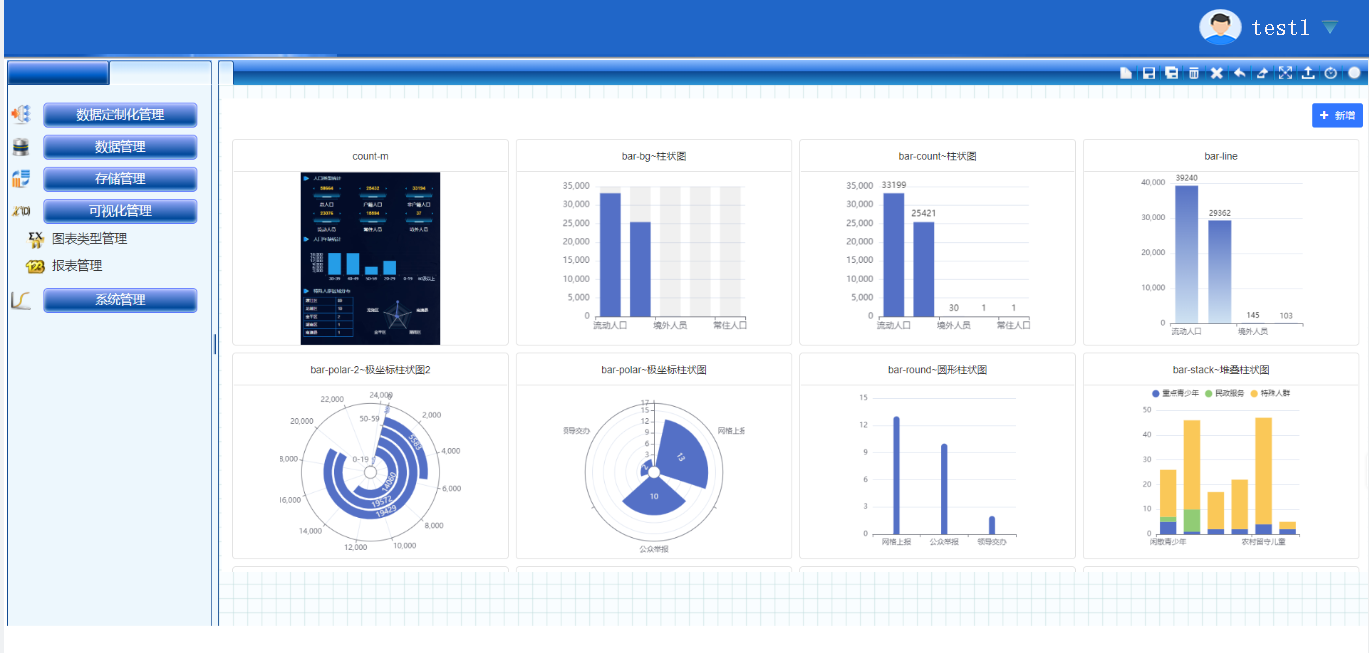Collapse the 可视化管理 sidebar section

(x=120, y=211)
